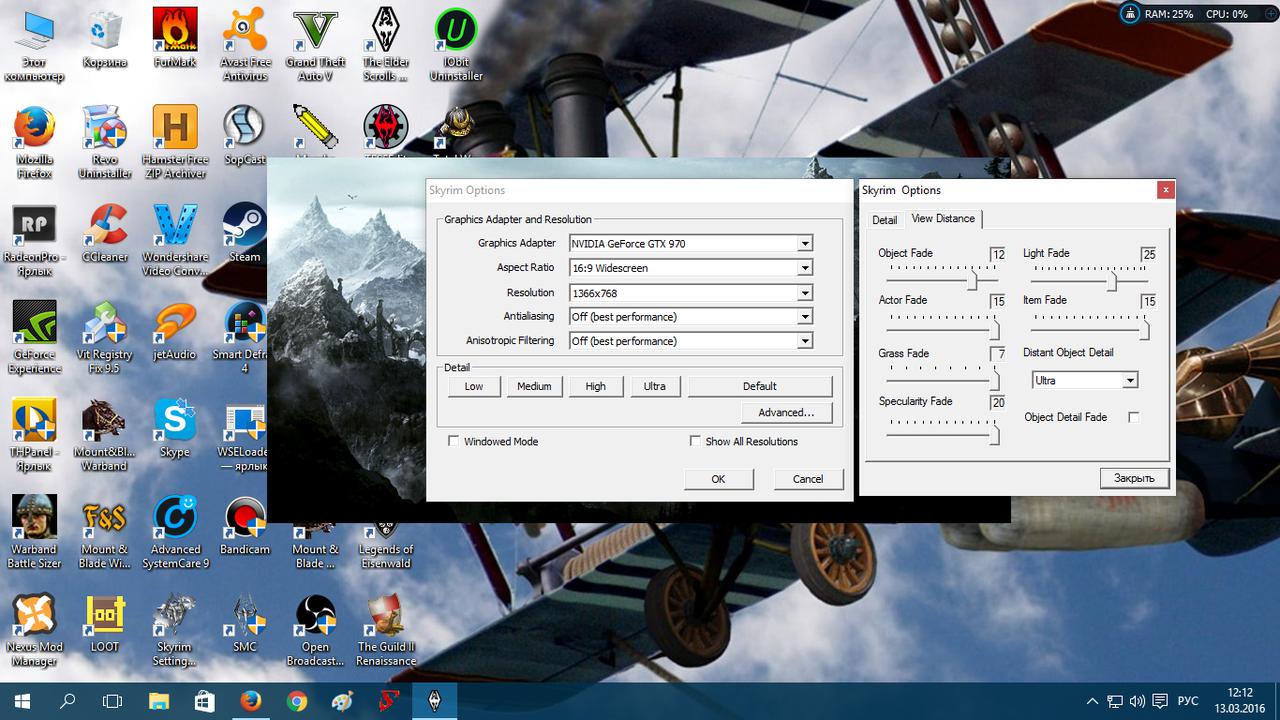Open Revo Uninstaller desktop icon
The image size is (1280, 720).
point(105,142)
